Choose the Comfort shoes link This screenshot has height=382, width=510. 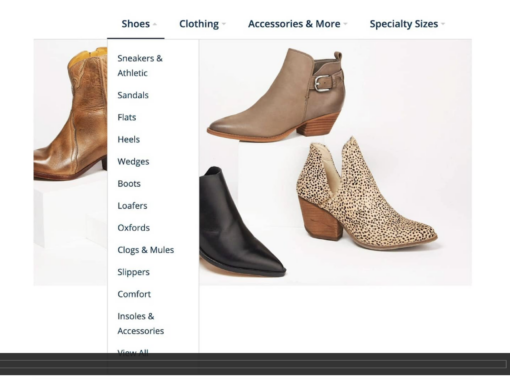[x=134, y=294]
